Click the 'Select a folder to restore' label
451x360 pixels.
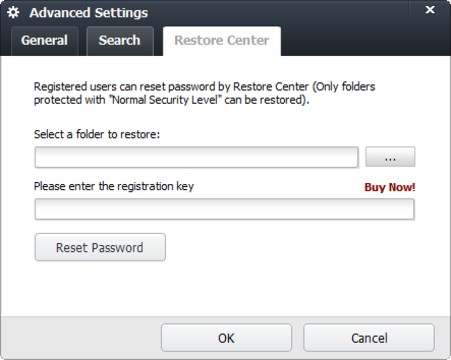coord(97,134)
